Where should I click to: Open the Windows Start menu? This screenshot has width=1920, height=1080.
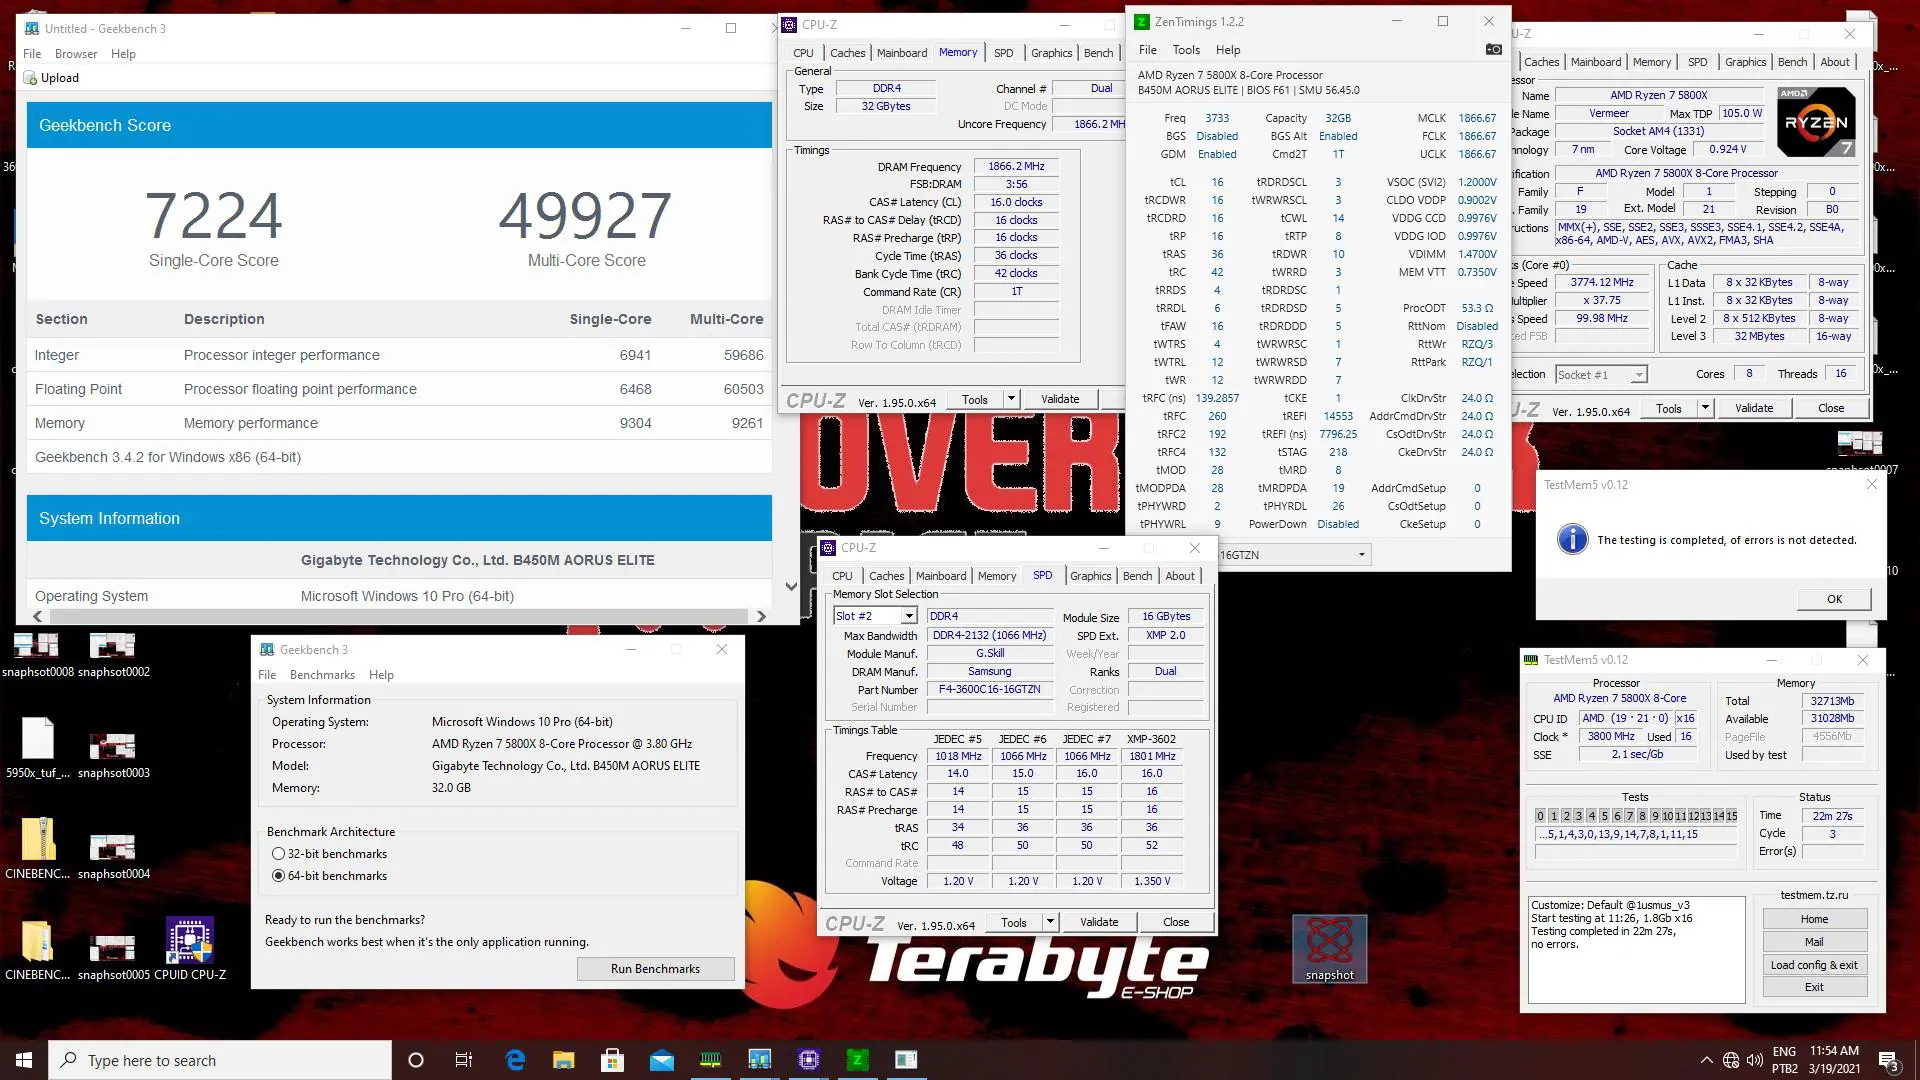point(24,1060)
